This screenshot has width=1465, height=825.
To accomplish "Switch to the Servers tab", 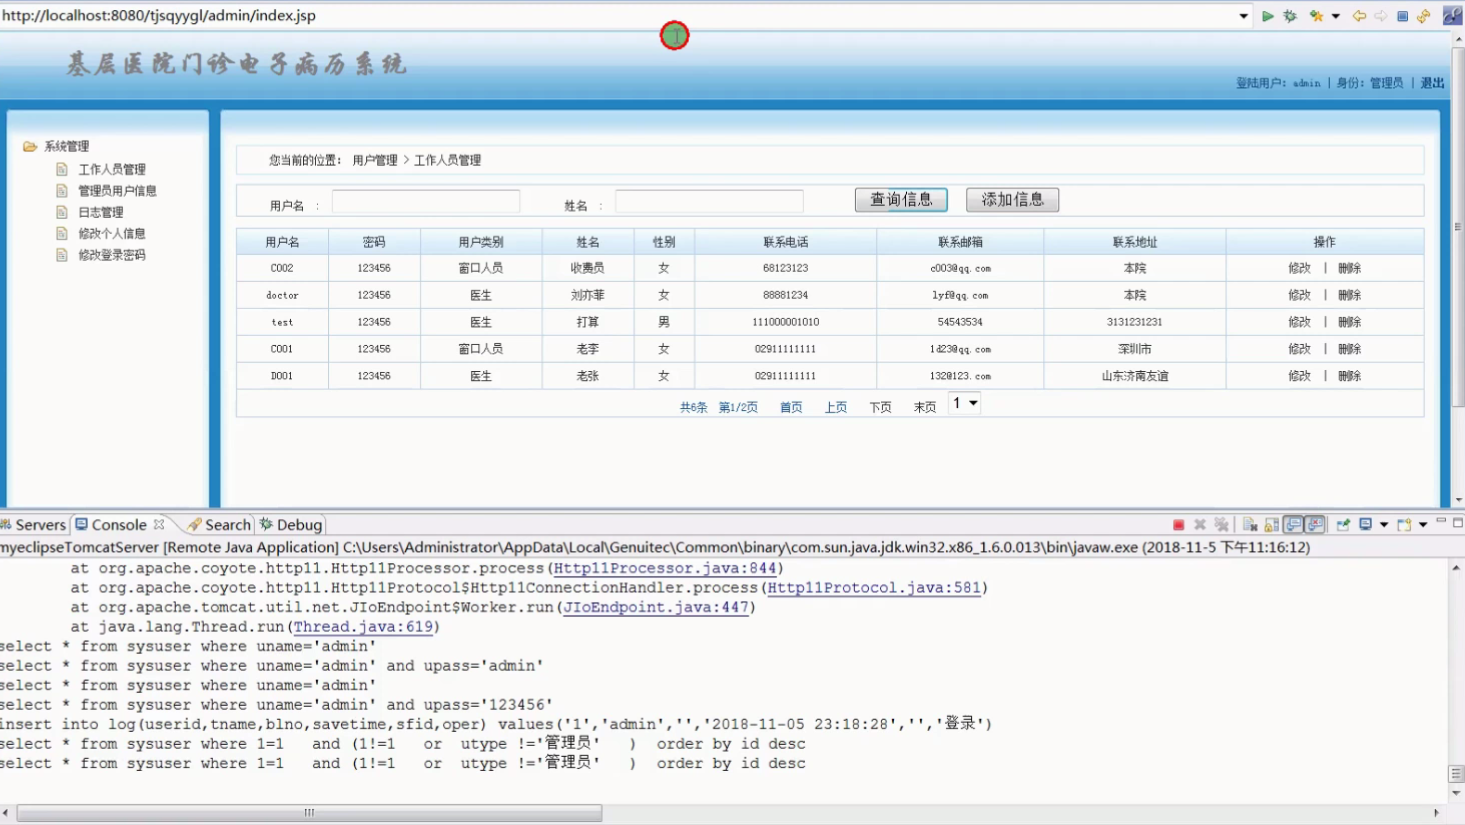I will [34, 525].
